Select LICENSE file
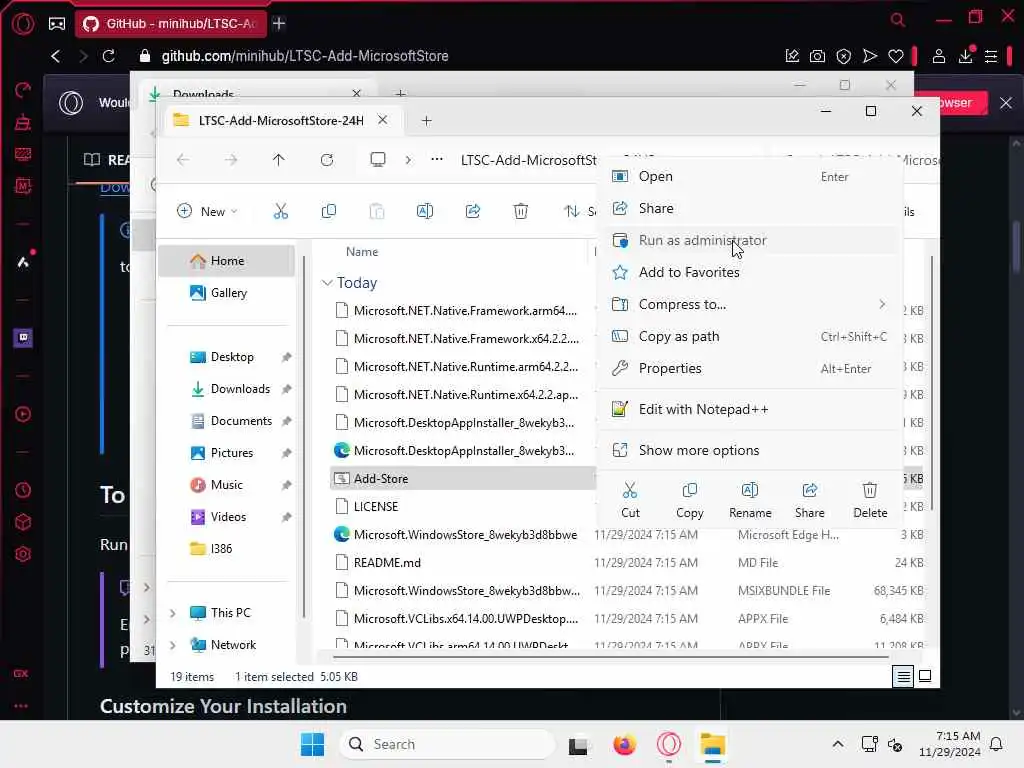1024x768 pixels. [376, 506]
